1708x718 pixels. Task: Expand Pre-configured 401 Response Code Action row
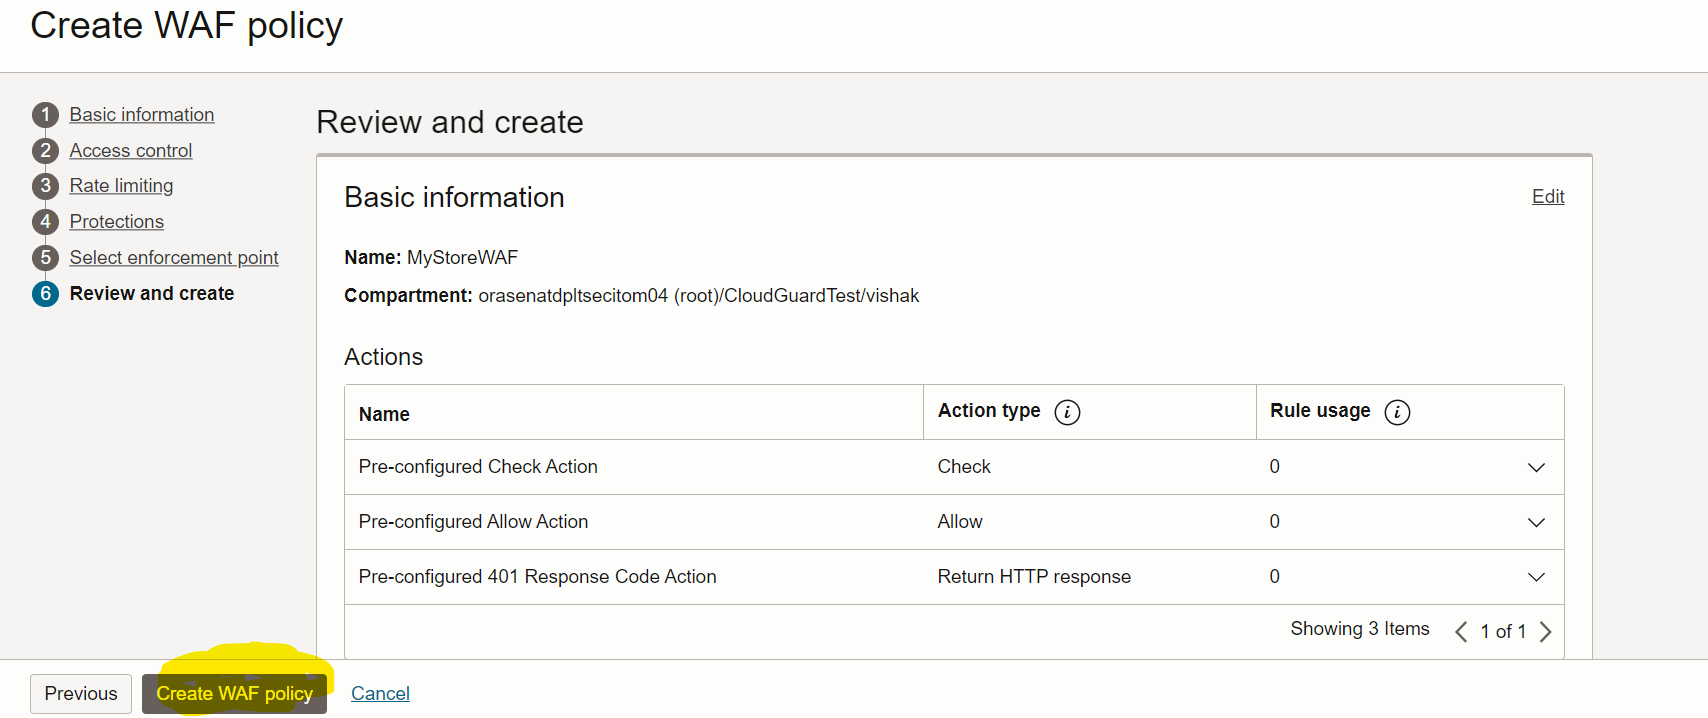pos(1536,577)
